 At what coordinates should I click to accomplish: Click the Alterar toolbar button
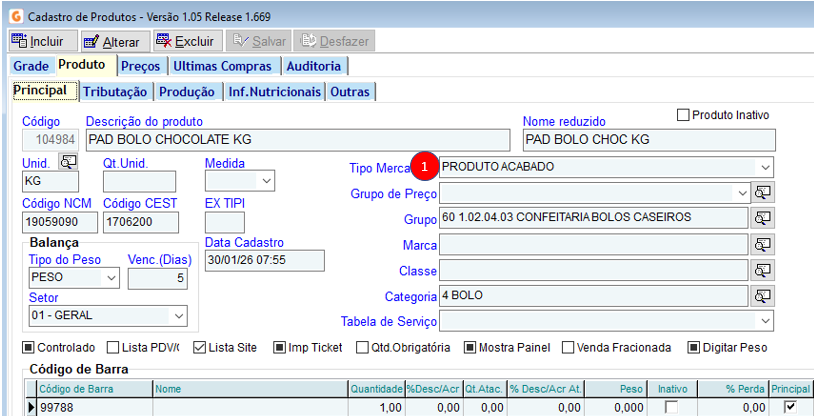112,41
